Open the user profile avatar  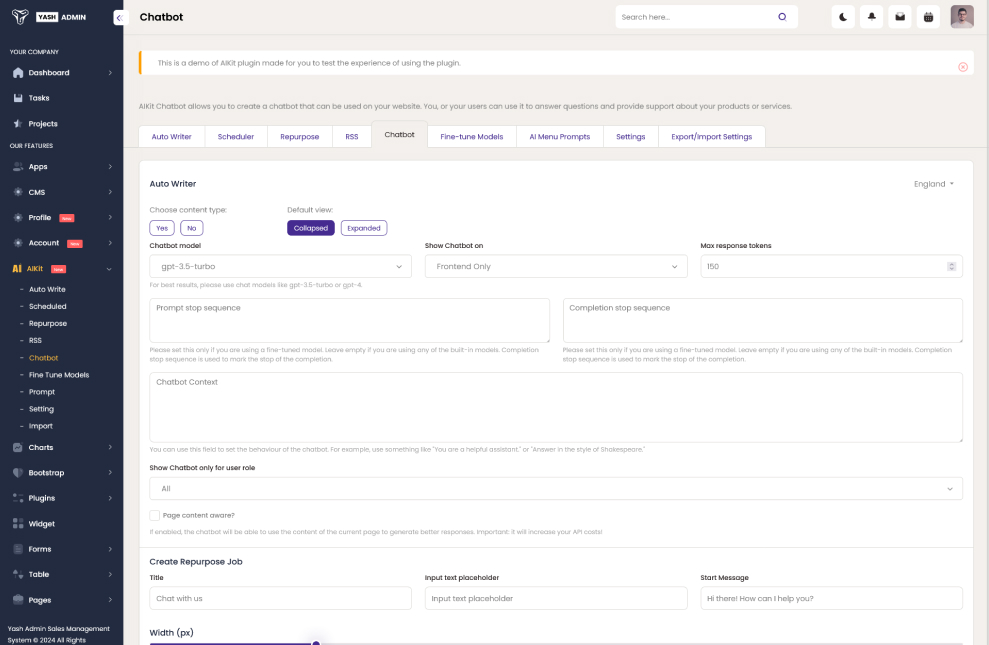pos(962,17)
